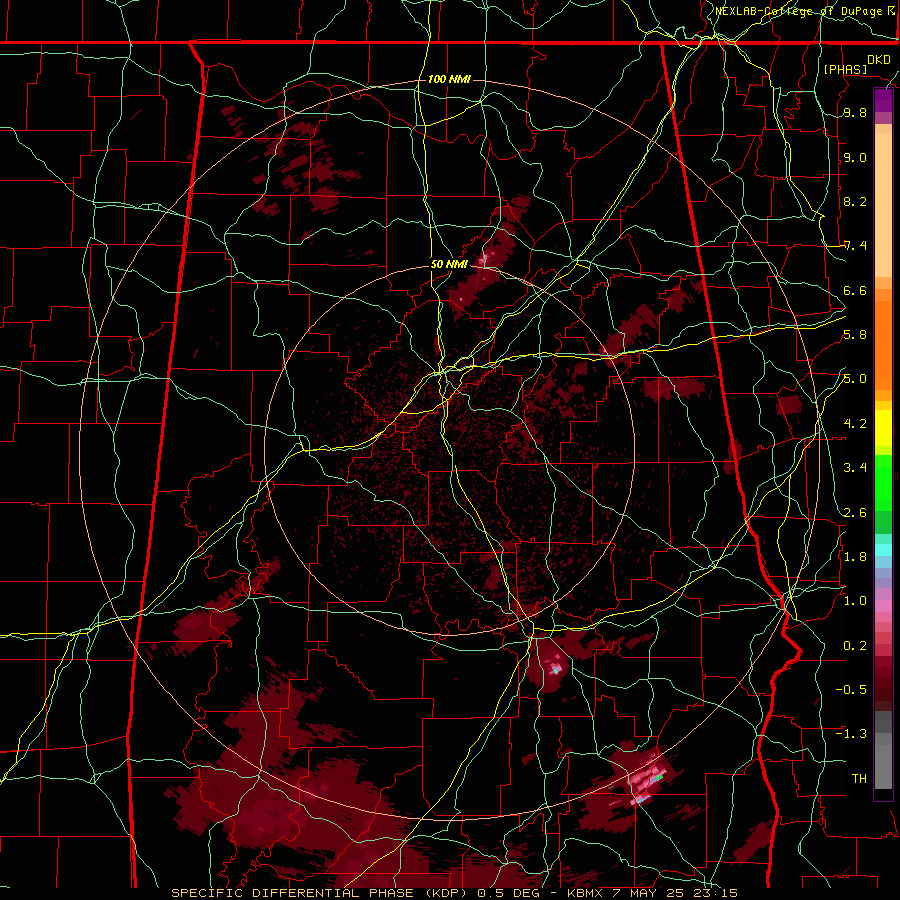Click the 5.0 value on the scale

855,379
